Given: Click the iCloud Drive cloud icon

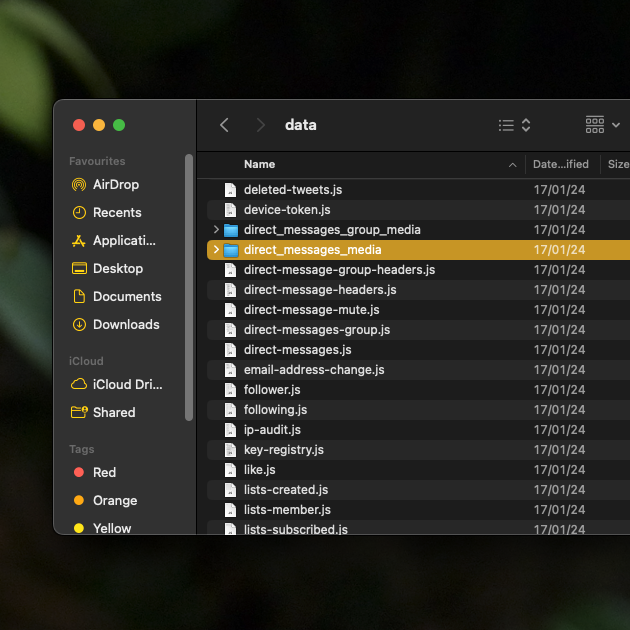Looking at the screenshot, I should pos(79,384).
